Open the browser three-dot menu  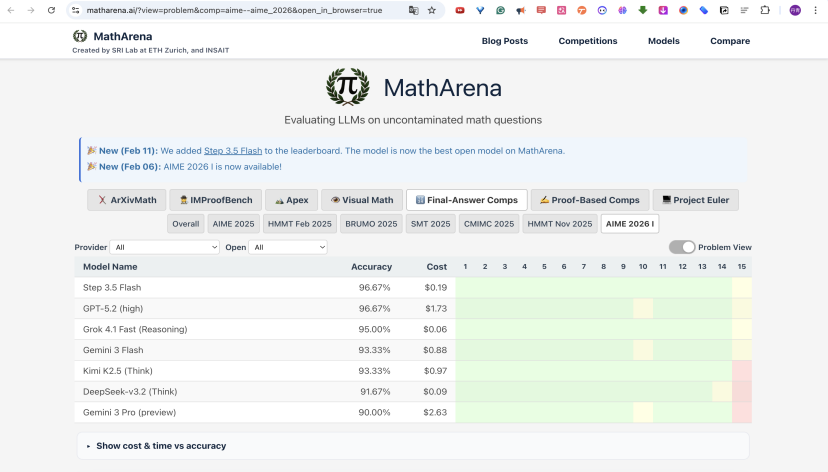click(815, 10)
